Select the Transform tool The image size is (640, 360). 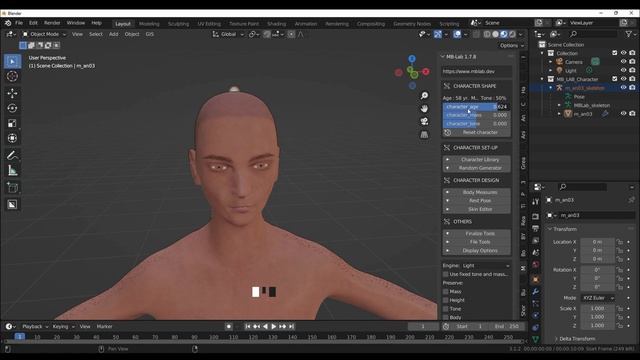coord(12,138)
